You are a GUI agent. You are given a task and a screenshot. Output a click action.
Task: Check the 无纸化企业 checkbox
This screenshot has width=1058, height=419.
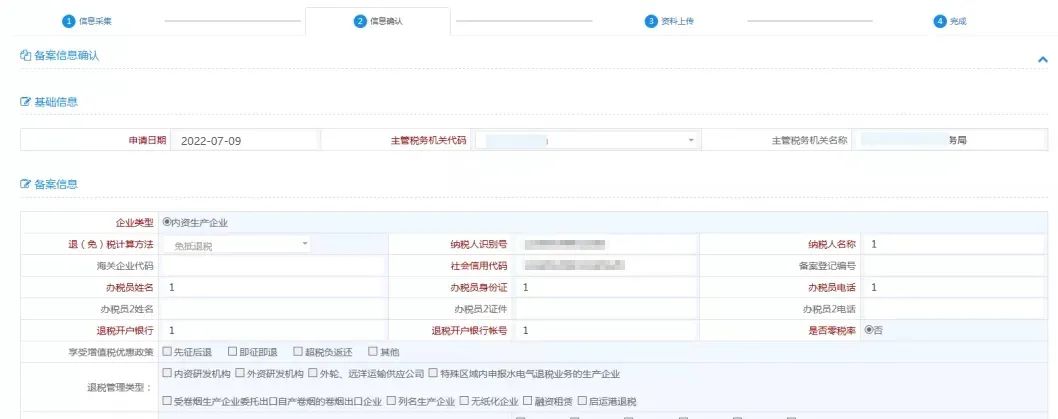(x=464, y=401)
